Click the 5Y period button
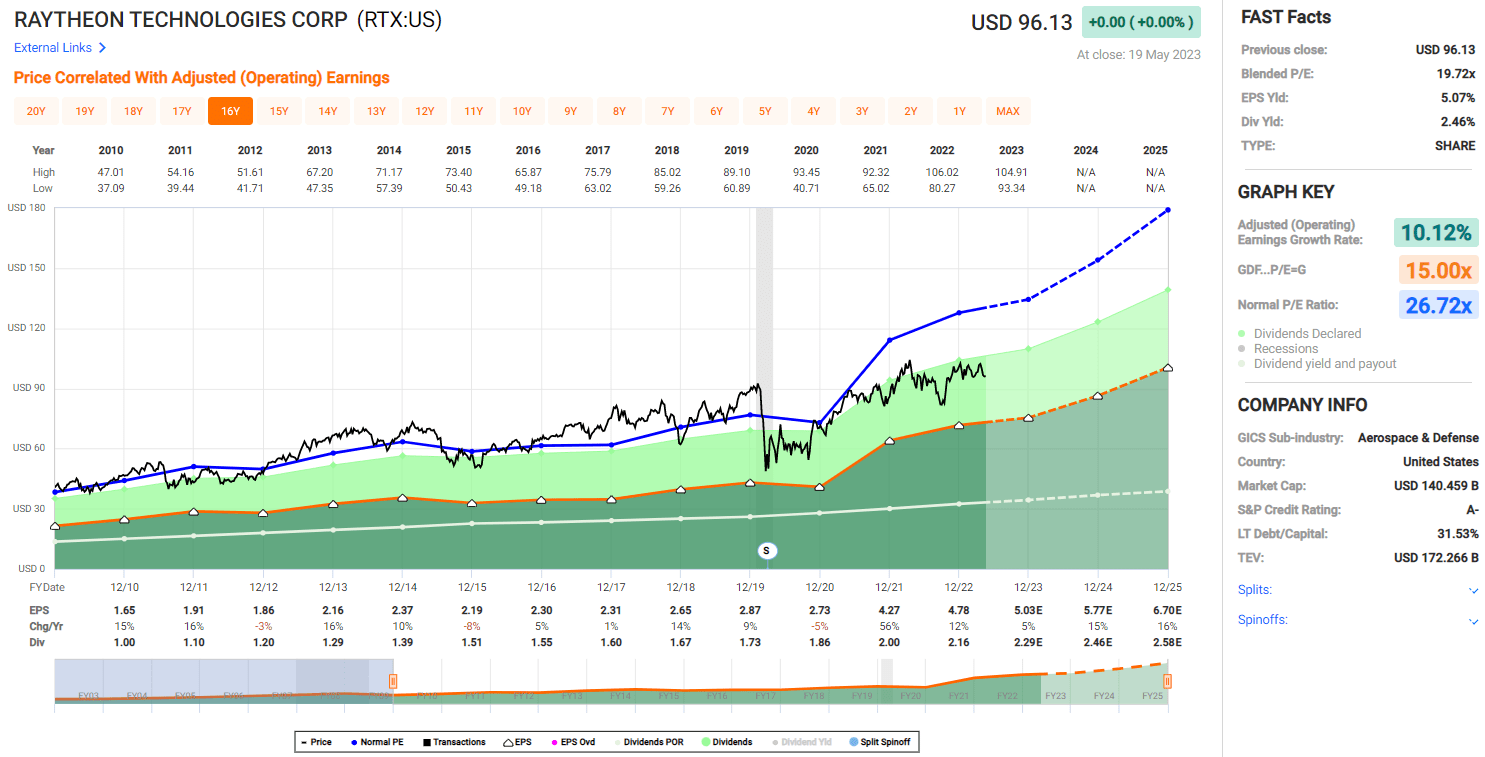Screen dimensions: 1485x757 [x=765, y=111]
